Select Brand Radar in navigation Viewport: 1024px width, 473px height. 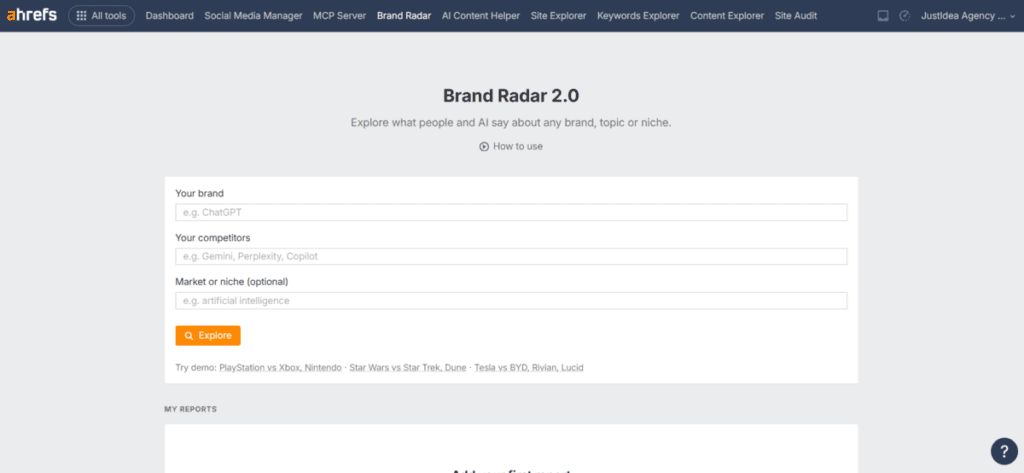point(404,16)
